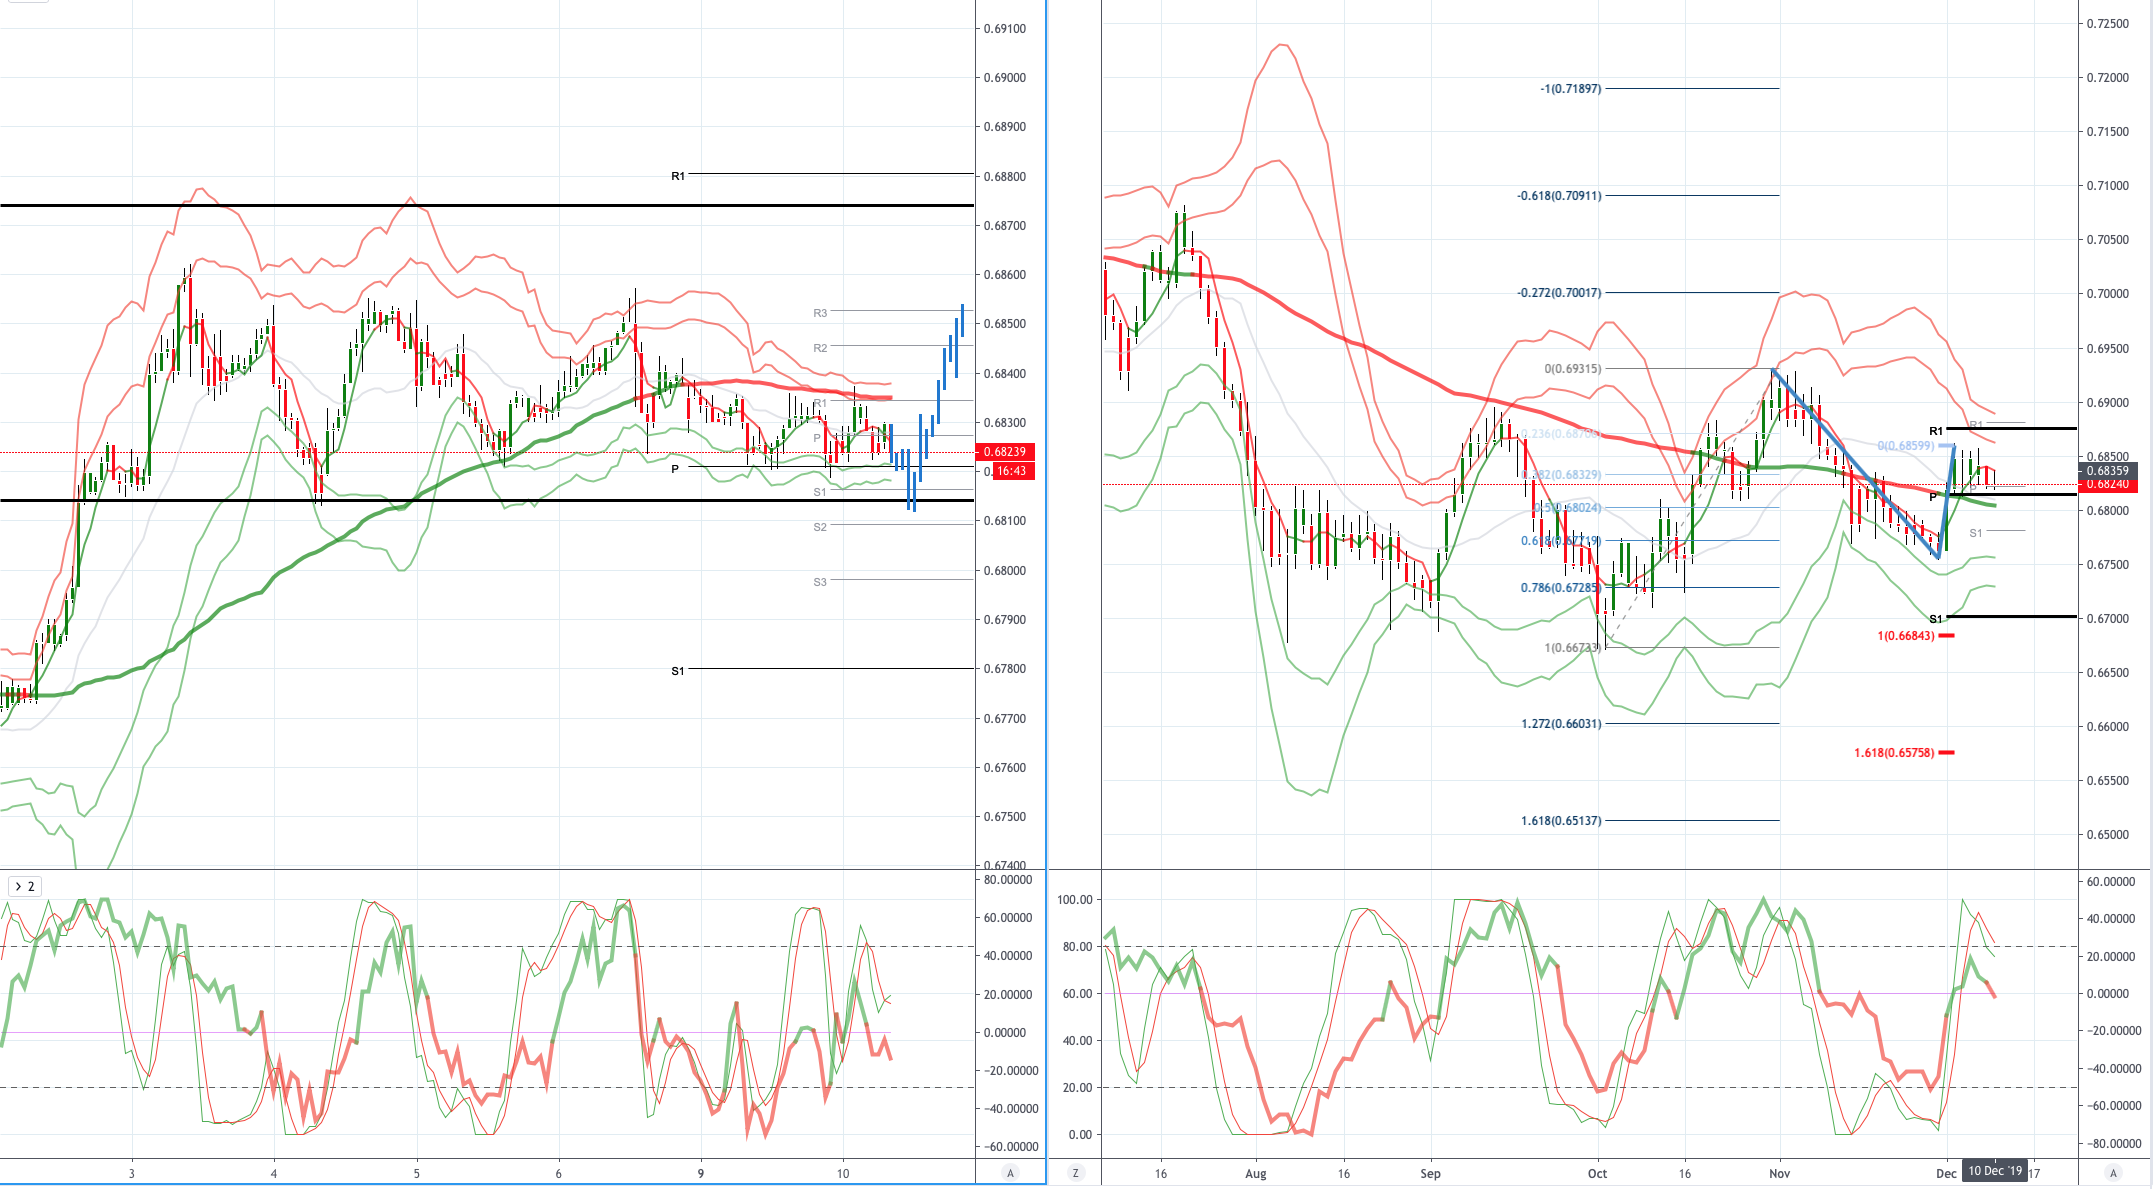Click the 16:43 bar countdown label
The width and height of the screenshot is (2153, 1189).
[1013, 471]
